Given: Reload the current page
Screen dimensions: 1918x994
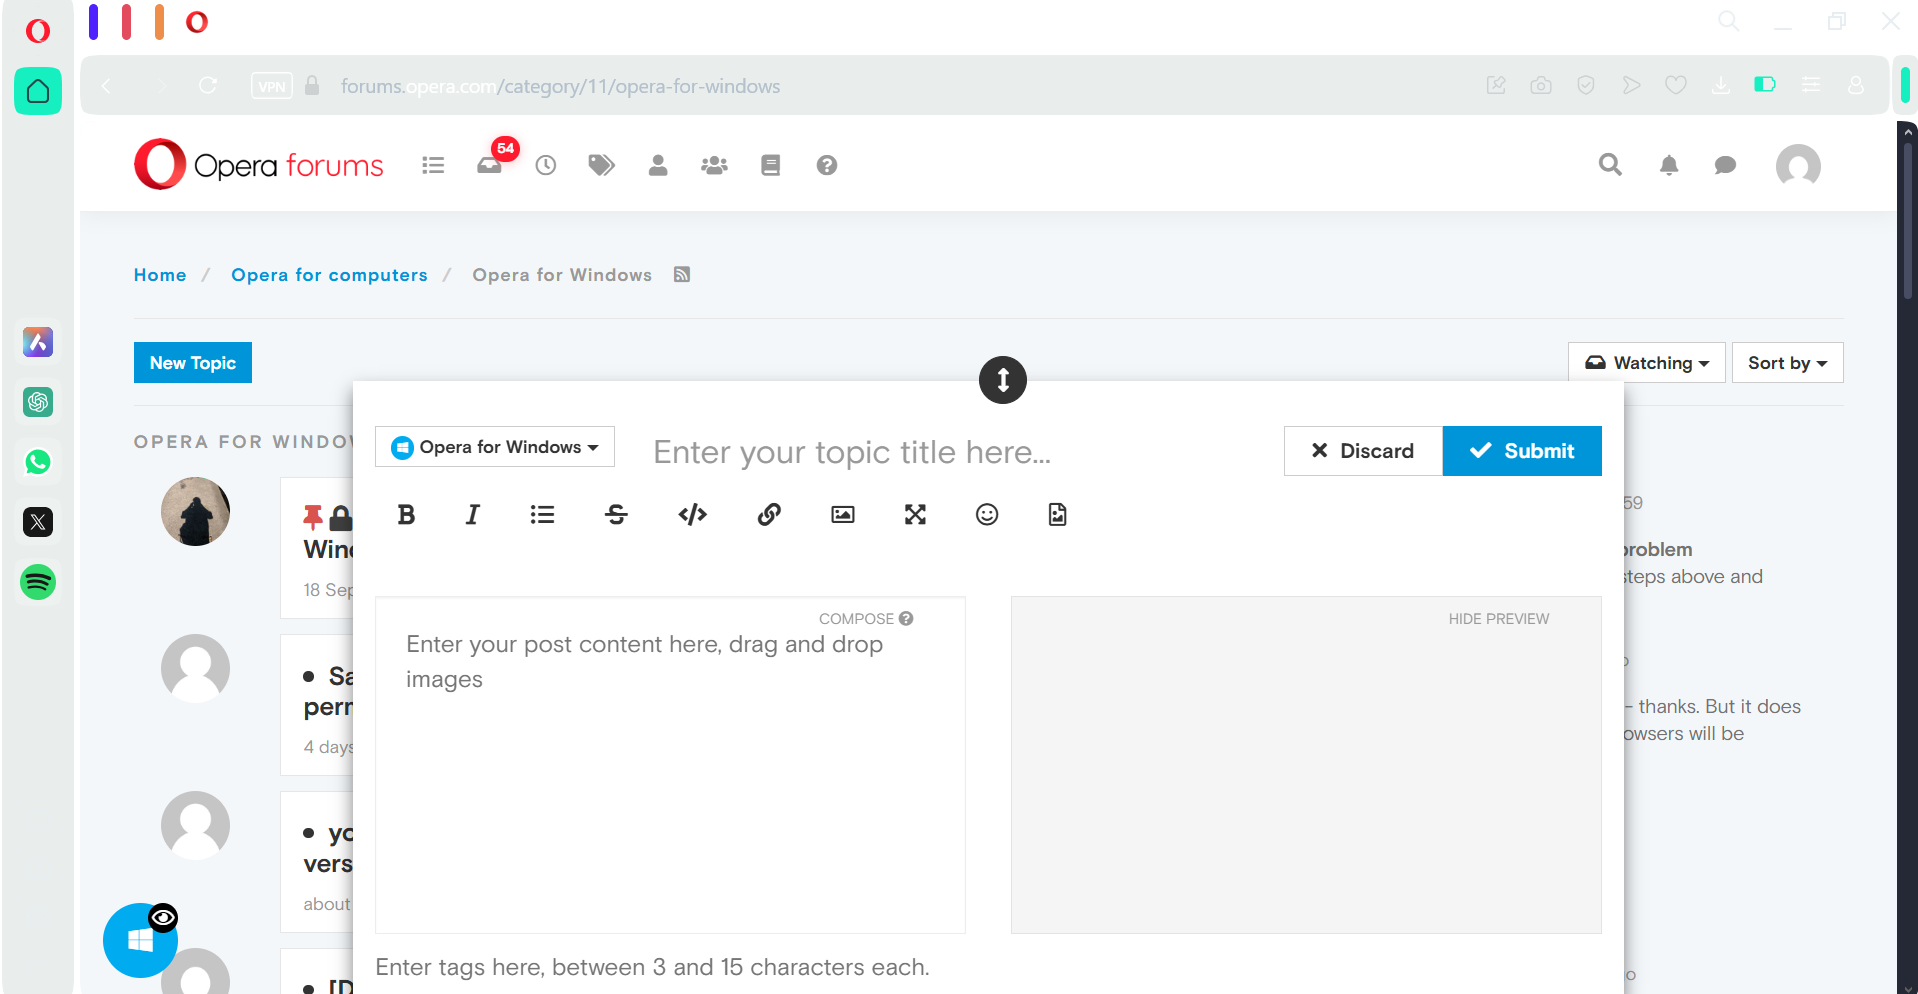Looking at the screenshot, I should point(208,85).
